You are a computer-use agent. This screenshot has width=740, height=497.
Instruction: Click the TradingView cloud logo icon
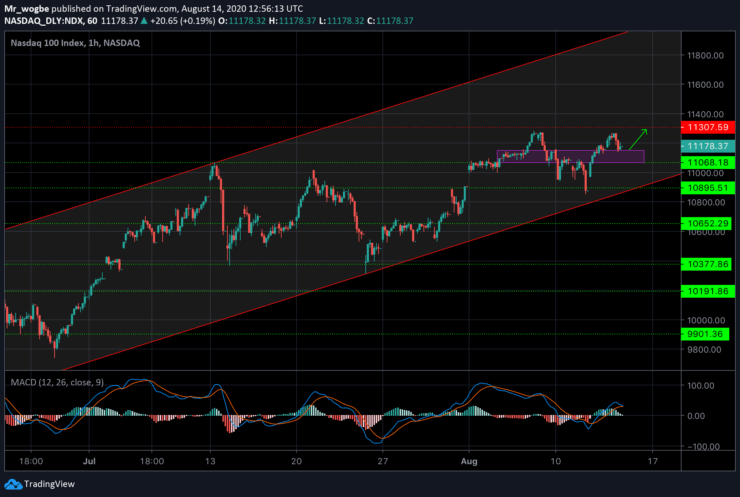tap(13, 484)
